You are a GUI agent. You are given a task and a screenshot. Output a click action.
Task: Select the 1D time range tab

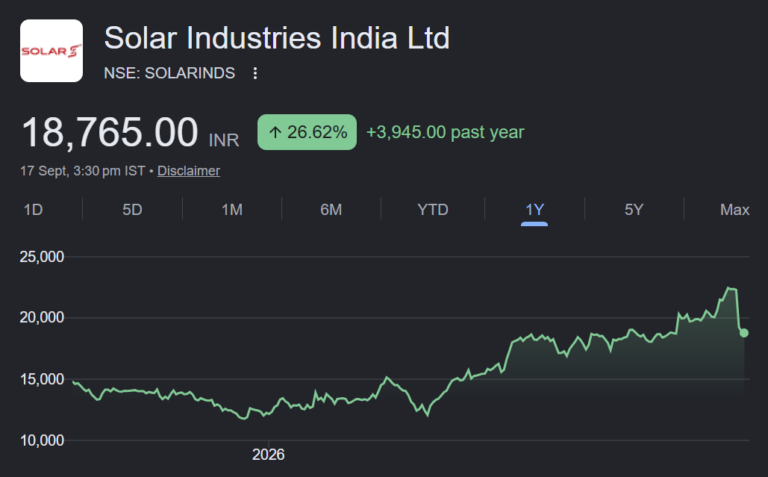pos(33,210)
